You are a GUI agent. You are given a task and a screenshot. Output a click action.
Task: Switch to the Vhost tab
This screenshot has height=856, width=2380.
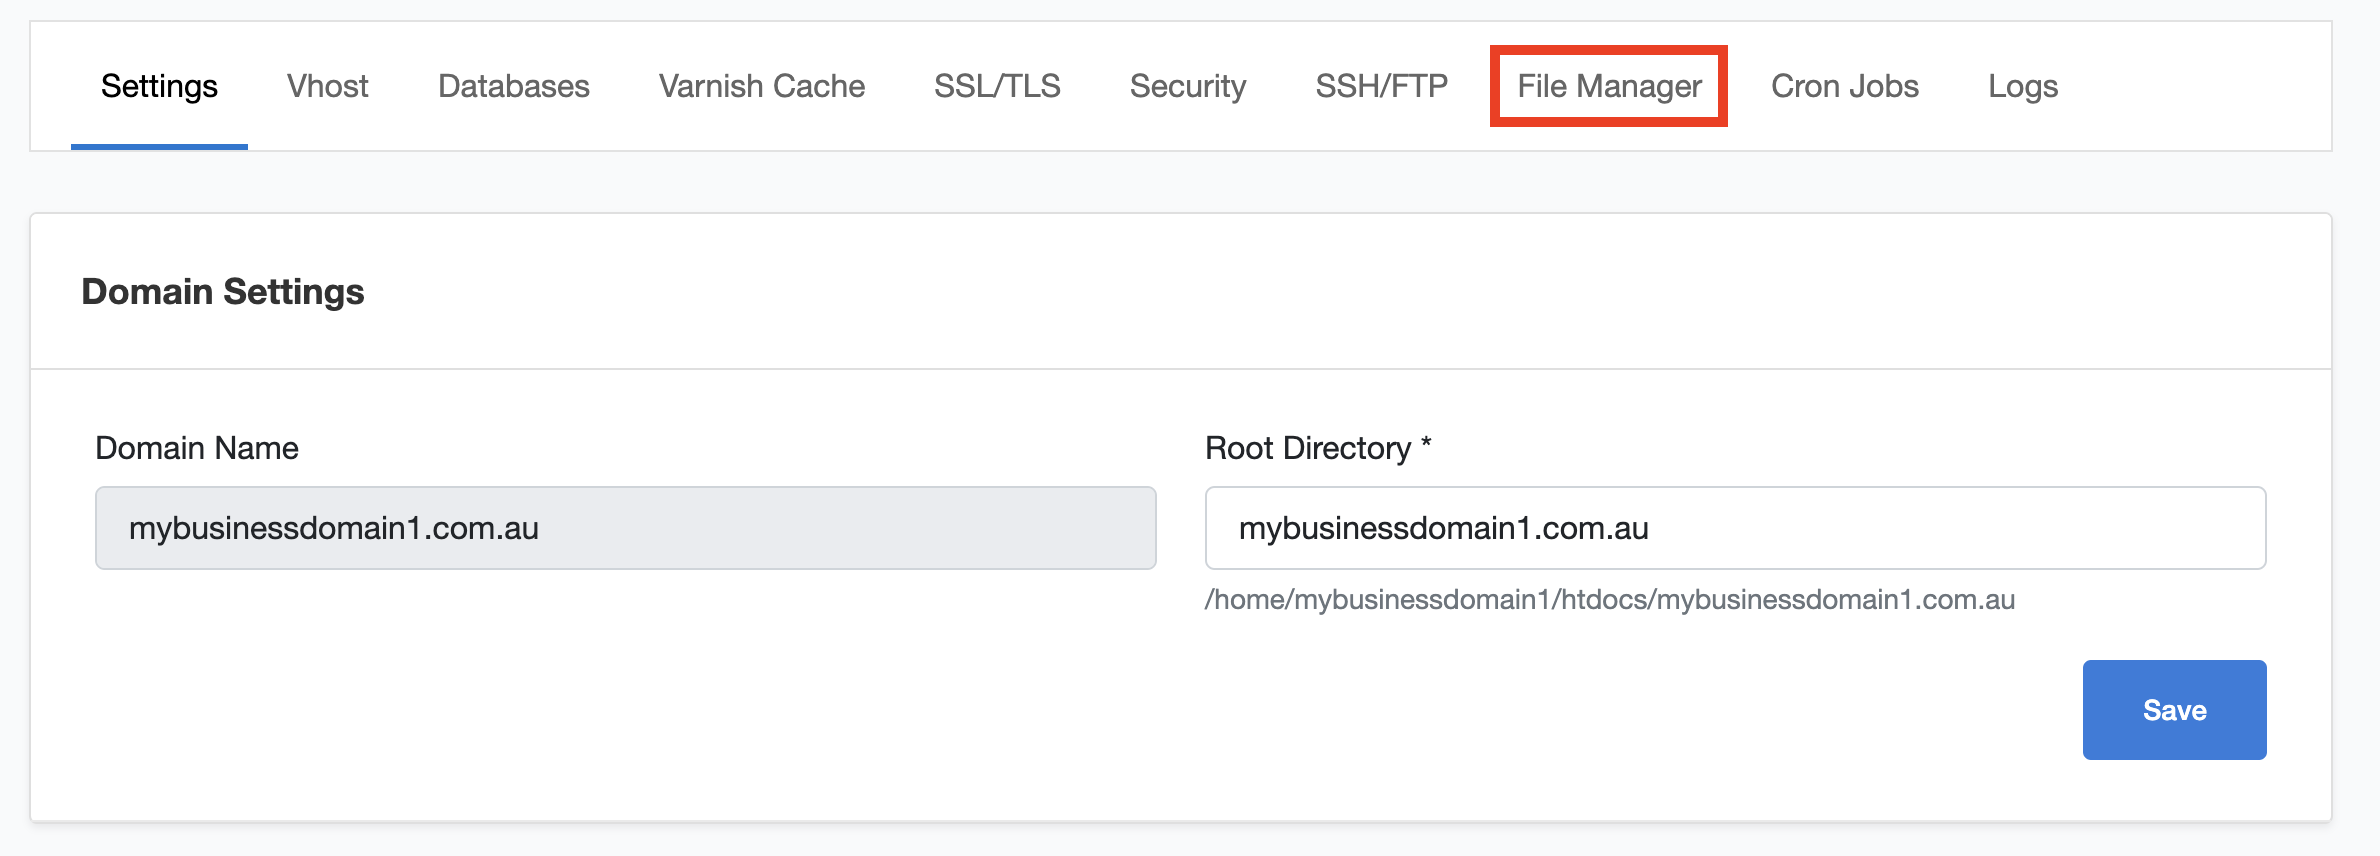point(327,86)
